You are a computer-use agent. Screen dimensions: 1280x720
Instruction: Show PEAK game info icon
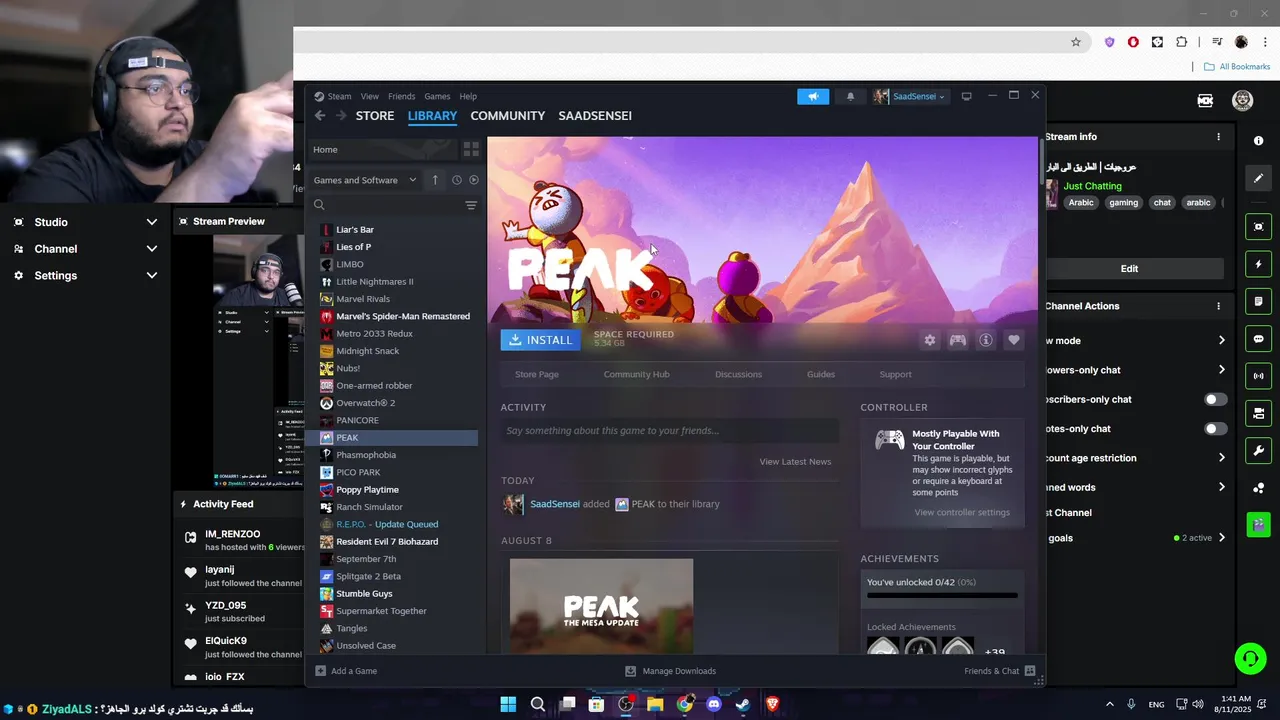click(x=986, y=340)
